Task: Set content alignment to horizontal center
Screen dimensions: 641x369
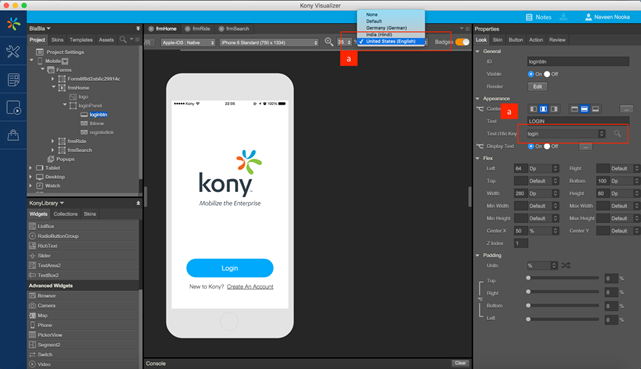Action: click(544, 109)
